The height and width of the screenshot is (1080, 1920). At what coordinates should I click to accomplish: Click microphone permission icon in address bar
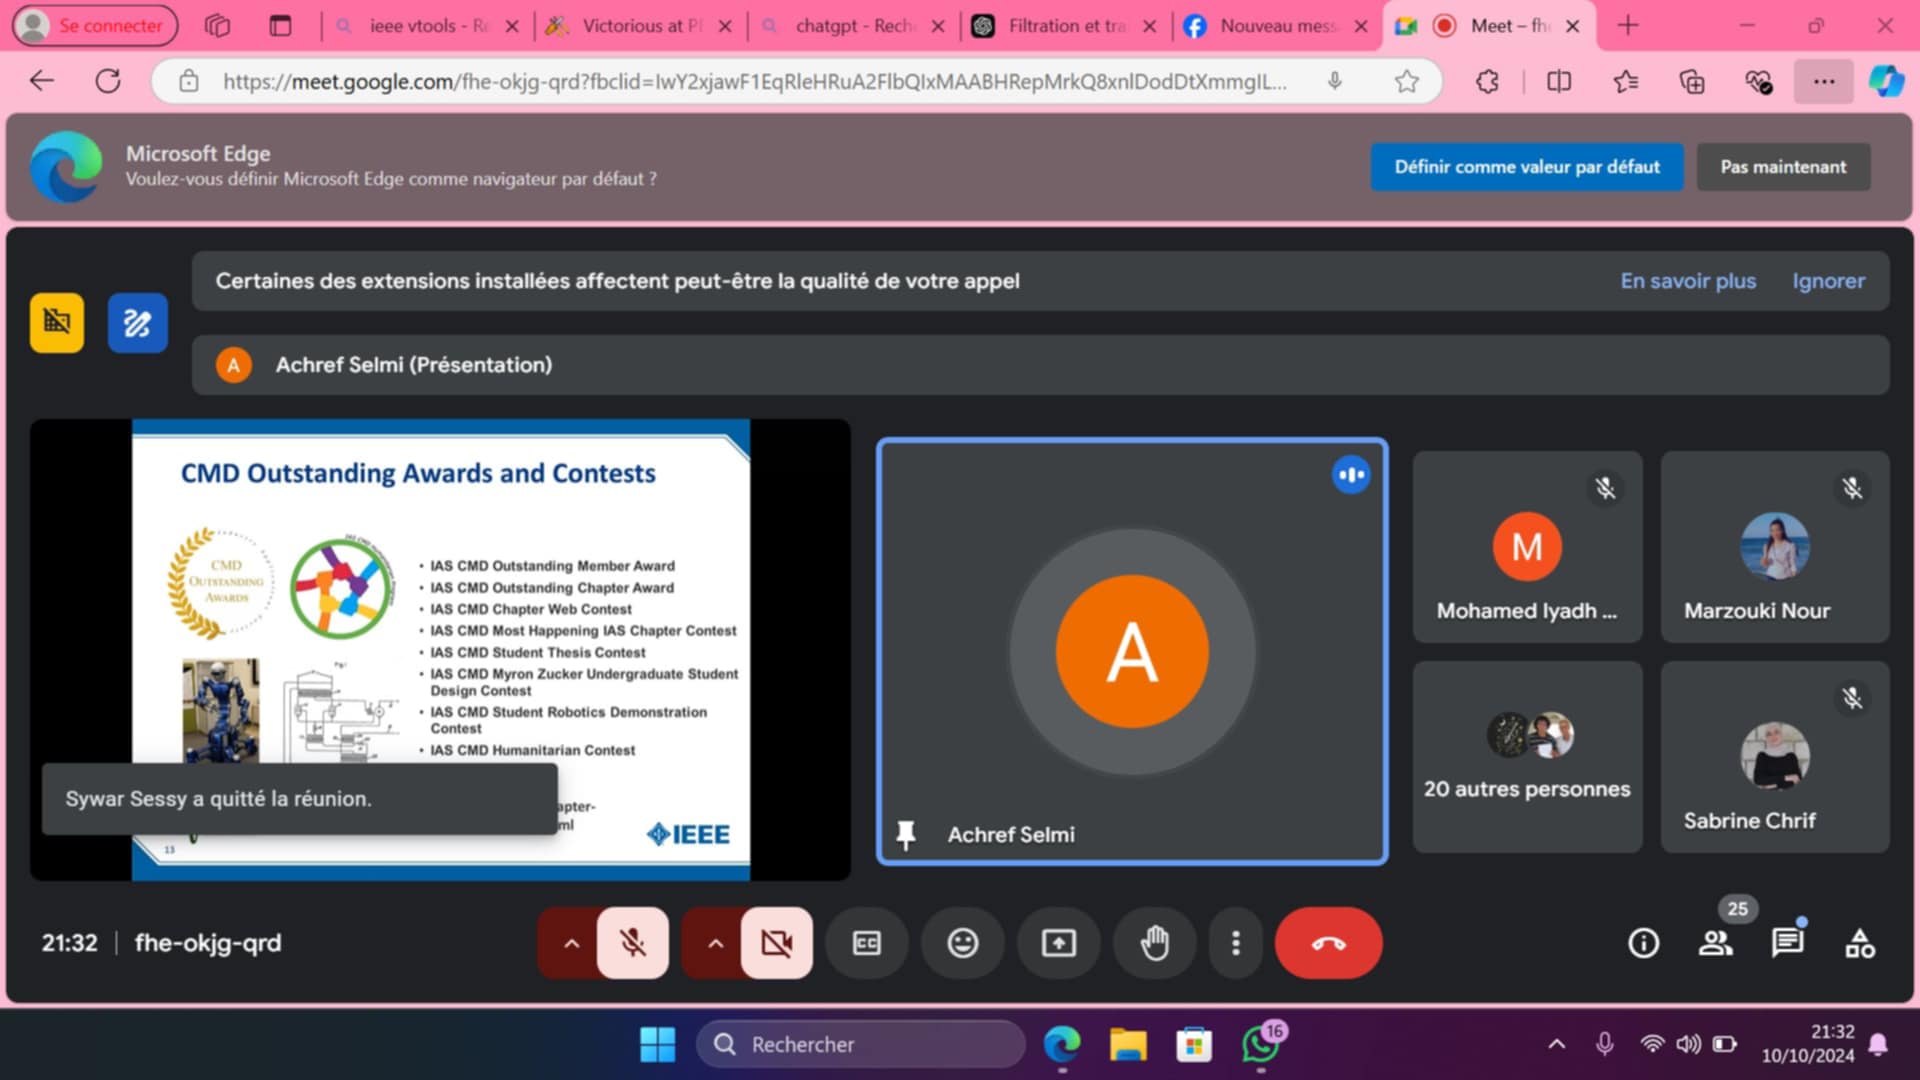[1334, 81]
